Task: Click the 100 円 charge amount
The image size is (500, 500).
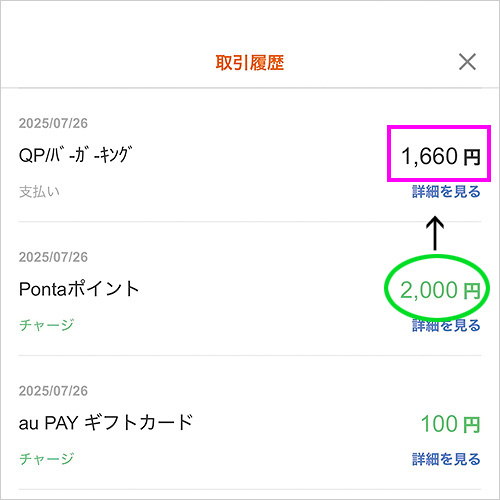Action: point(450,424)
